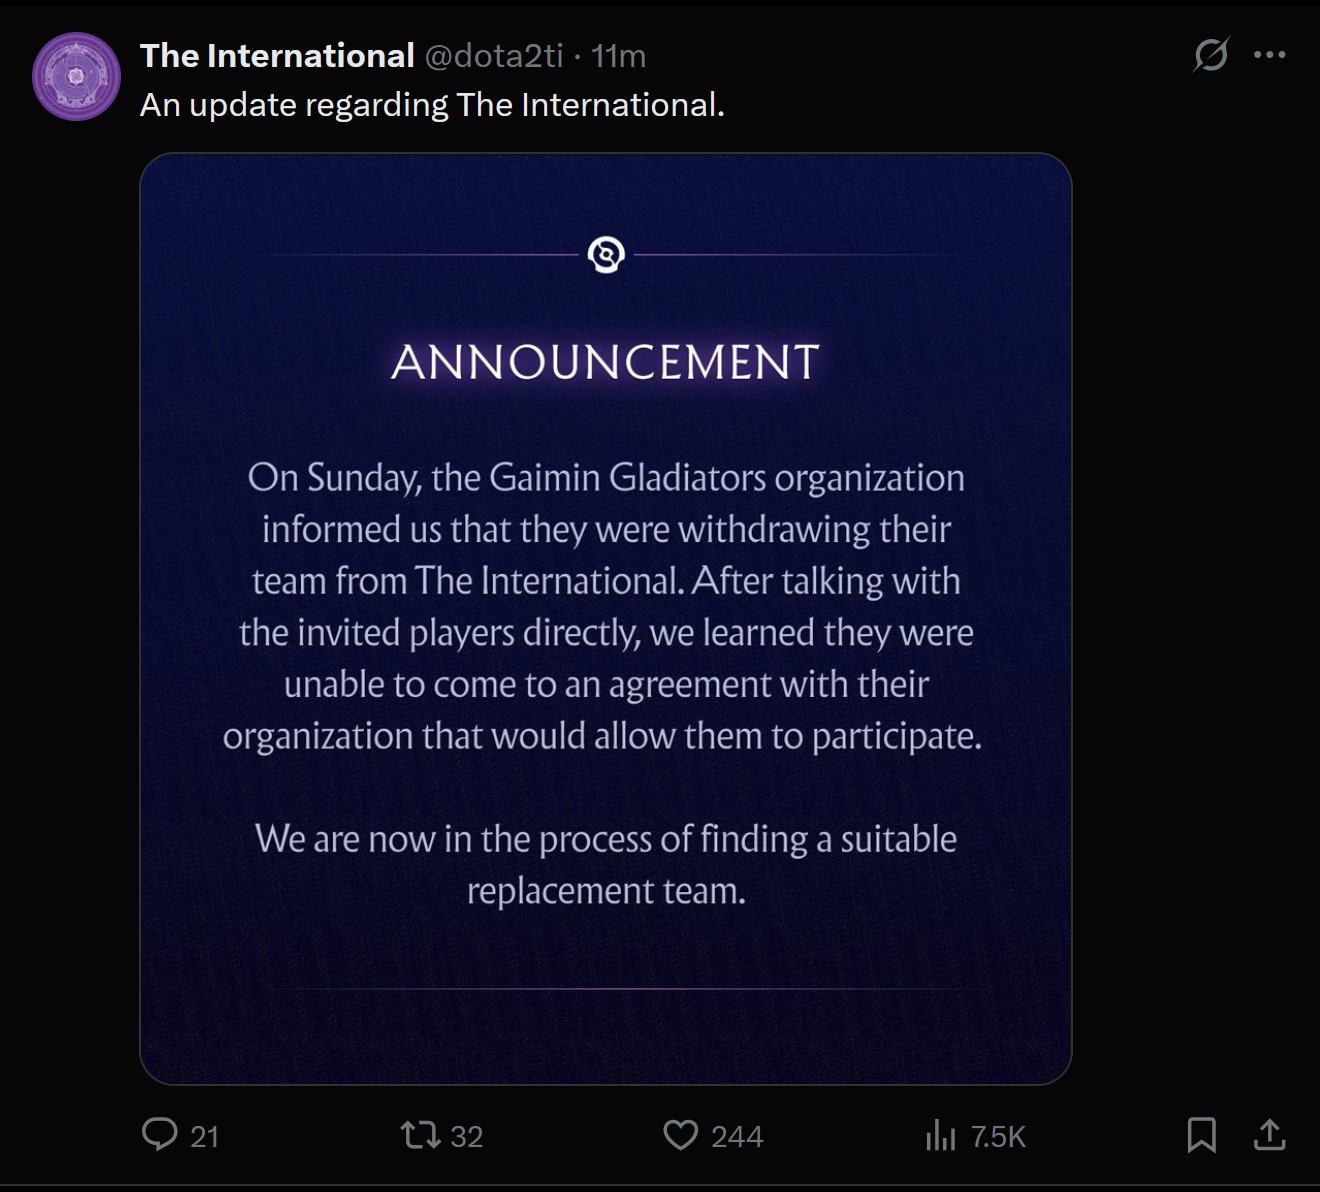Open view analytics bar chart icon
The width and height of the screenshot is (1320, 1192).
pos(940,1135)
